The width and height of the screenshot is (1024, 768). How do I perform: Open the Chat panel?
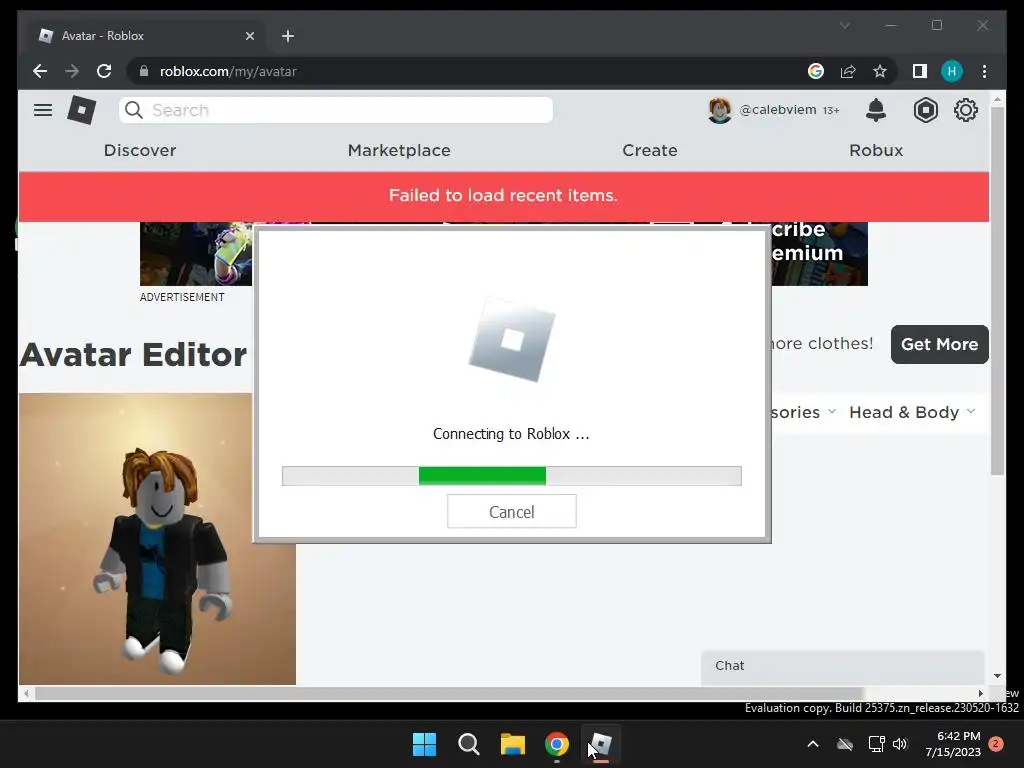point(842,666)
